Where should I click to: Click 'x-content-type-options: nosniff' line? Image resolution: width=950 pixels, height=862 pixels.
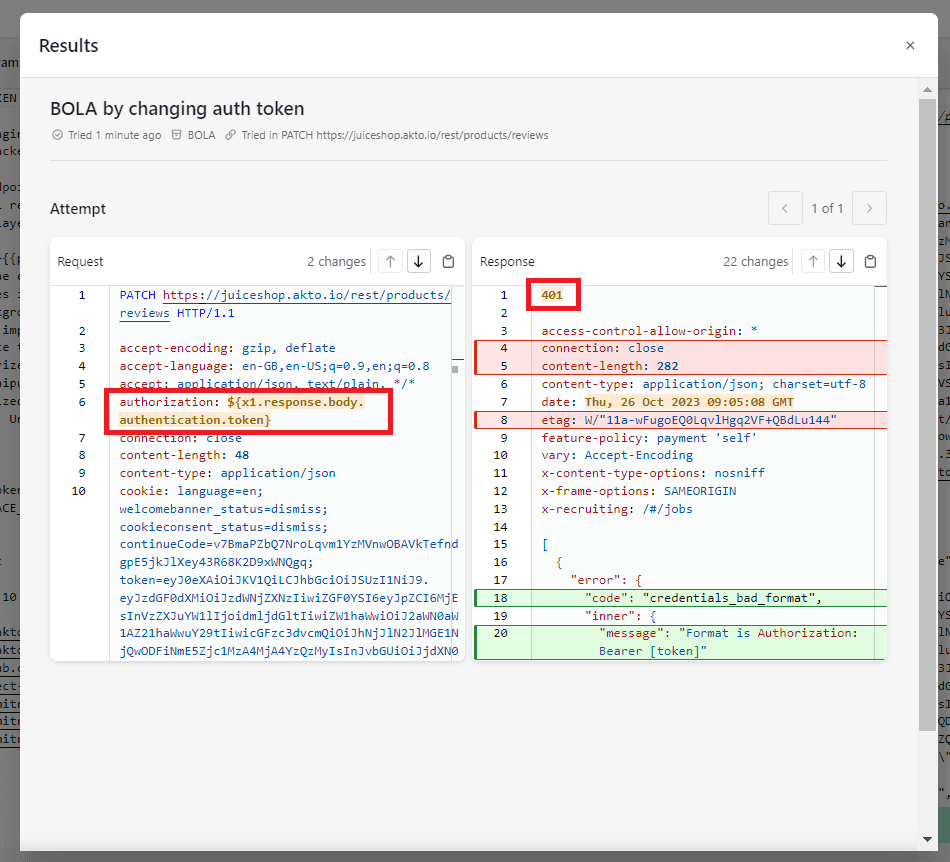pyautogui.click(x=653, y=473)
